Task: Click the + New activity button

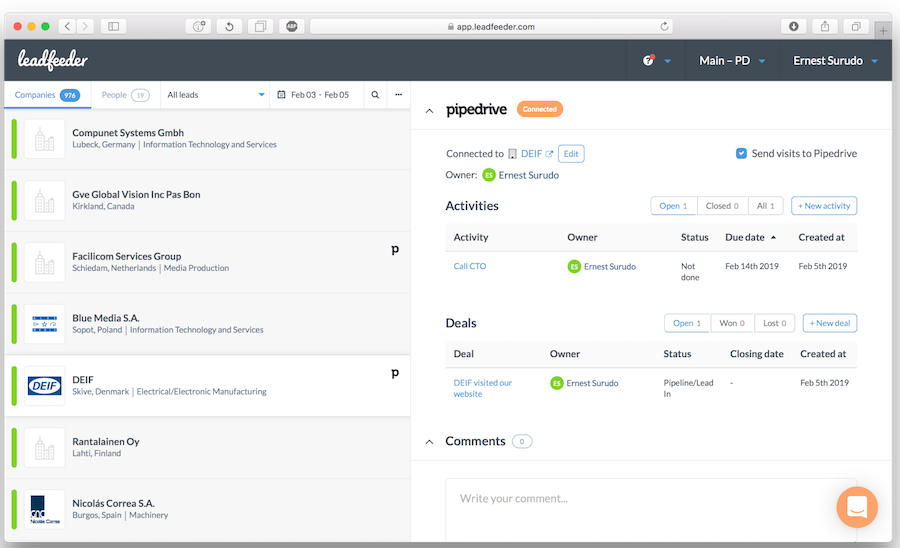Action: [824, 205]
